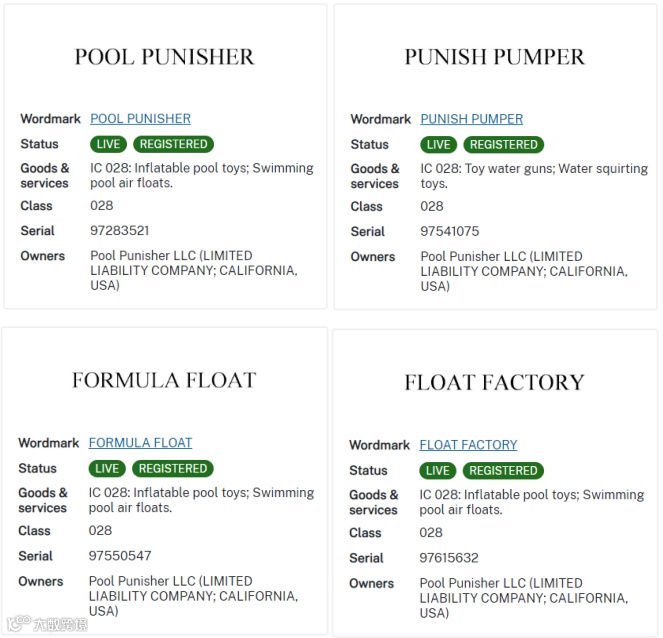Click serial number 97283521
The height and width of the screenshot is (638, 663).
pyautogui.click(x=120, y=230)
